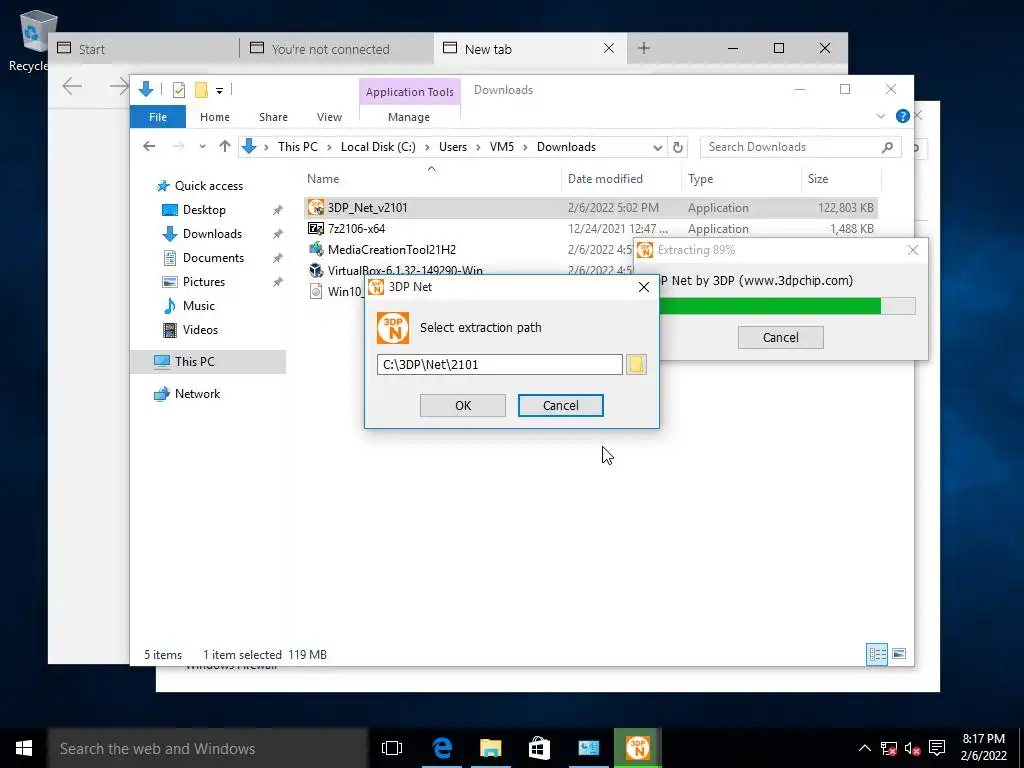Viewport: 1024px width, 768px height.
Task: Click the Properties quick access toolbar icon
Action: coord(178,90)
